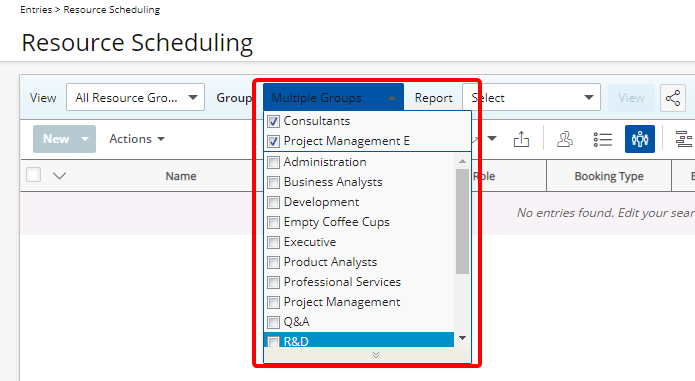This screenshot has height=381, width=695.
Task: Open the All Resource Groups view dropdown
Action: point(136,97)
